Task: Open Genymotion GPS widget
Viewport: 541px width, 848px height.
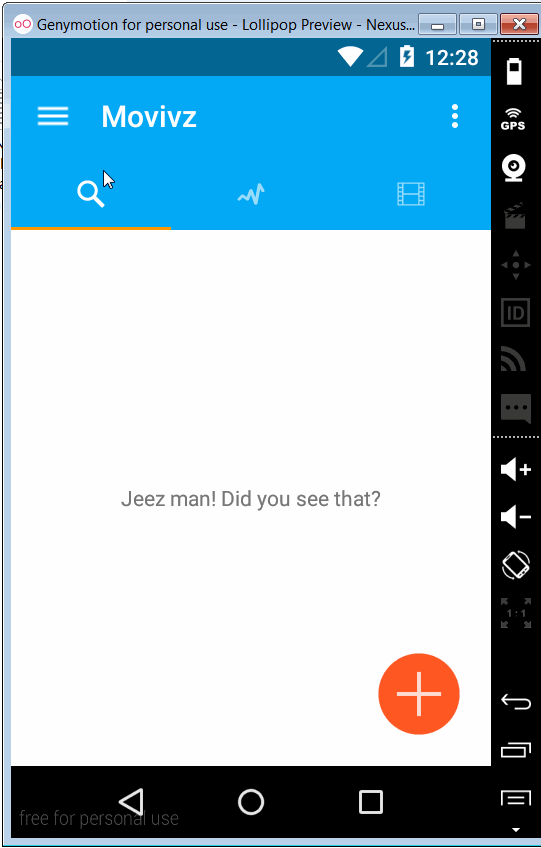Action: [513, 118]
